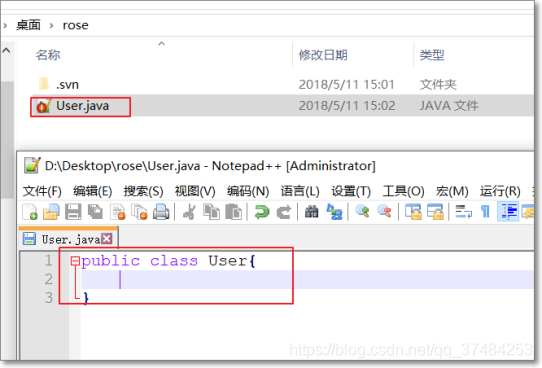Click the 2018/5/11 15:01 date cell

[346, 84]
